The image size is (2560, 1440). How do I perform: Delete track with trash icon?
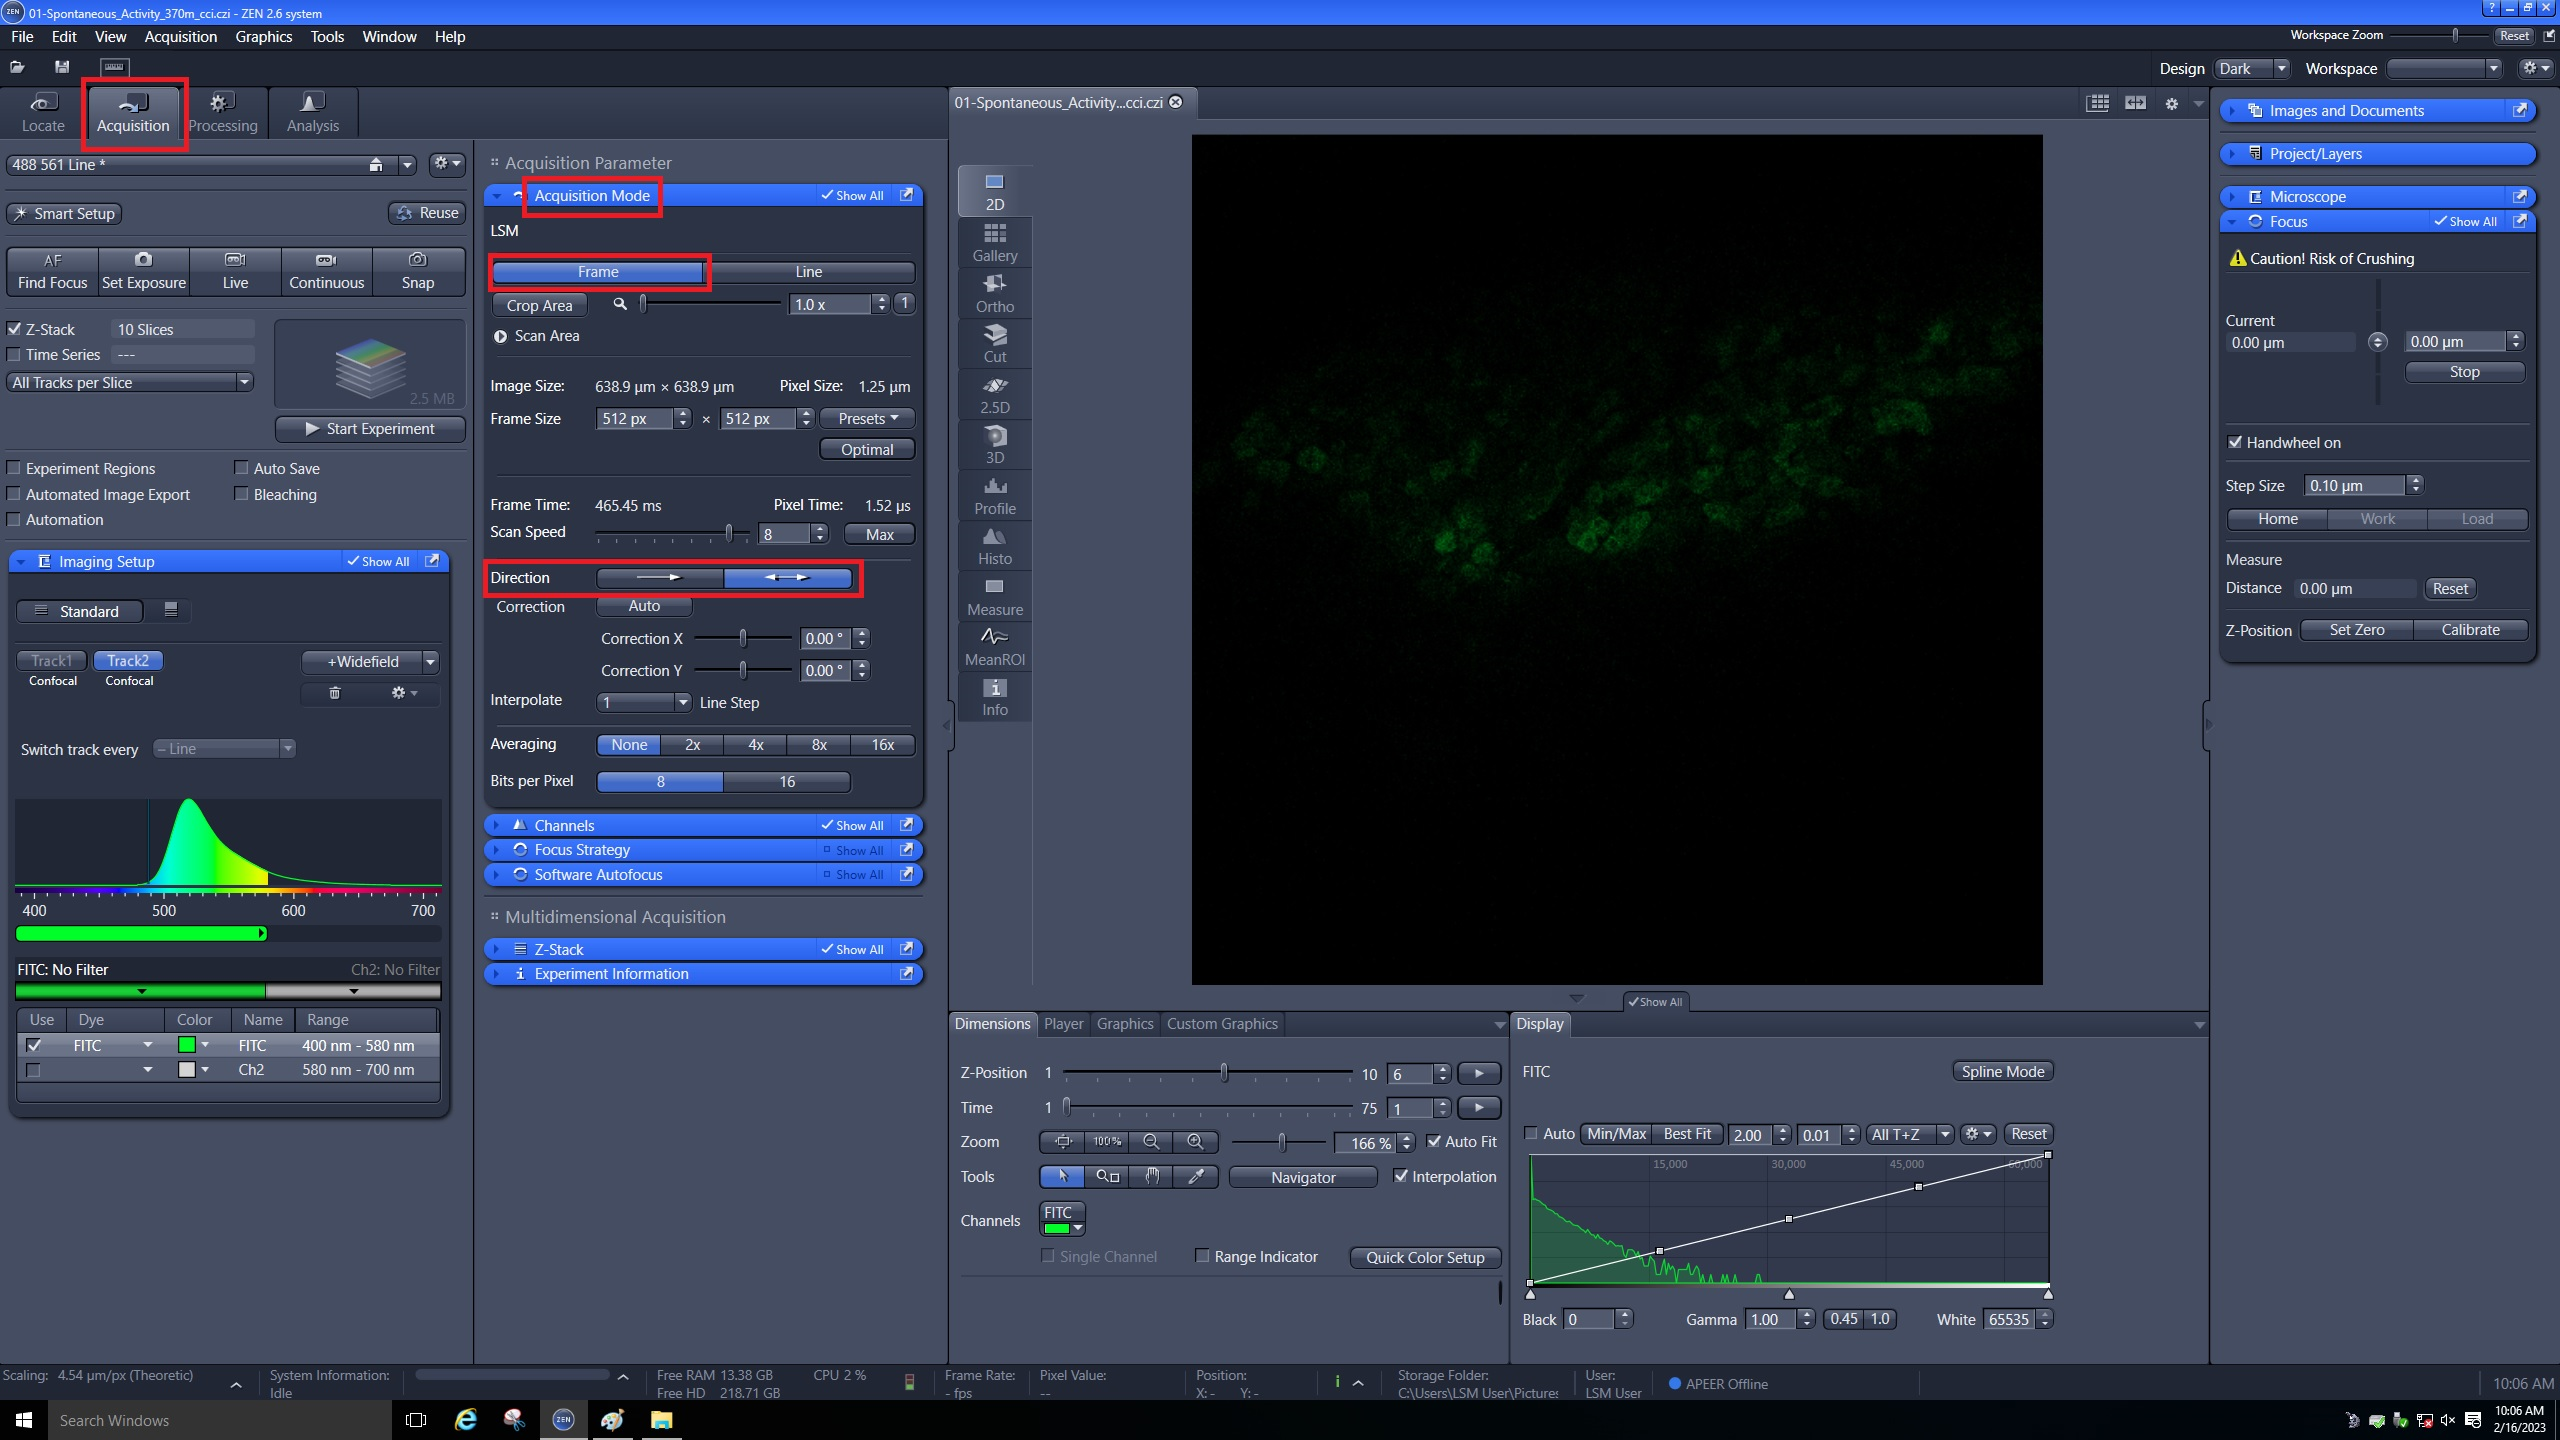(x=335, y=693)
